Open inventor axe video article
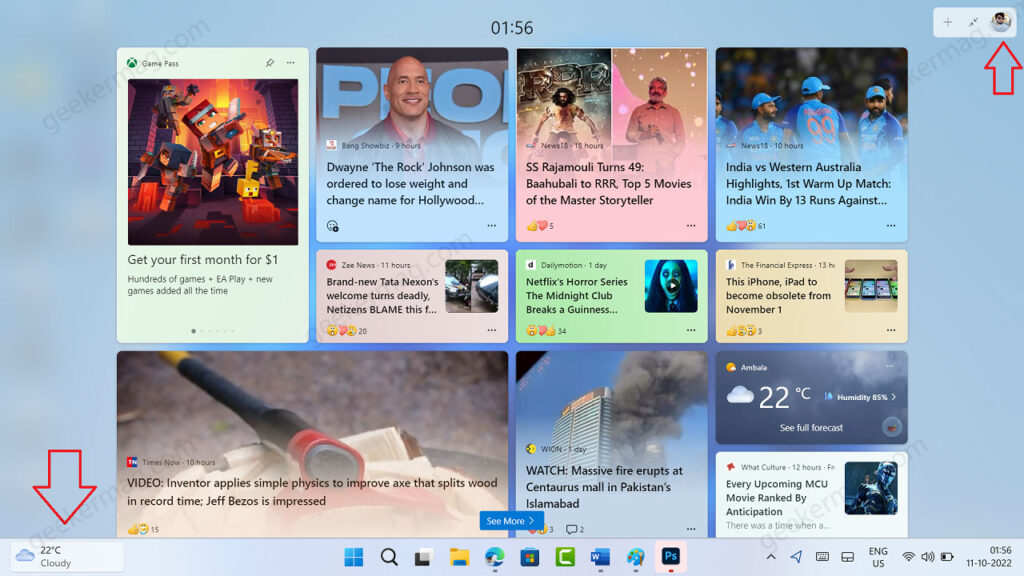 tap(312, 492)
